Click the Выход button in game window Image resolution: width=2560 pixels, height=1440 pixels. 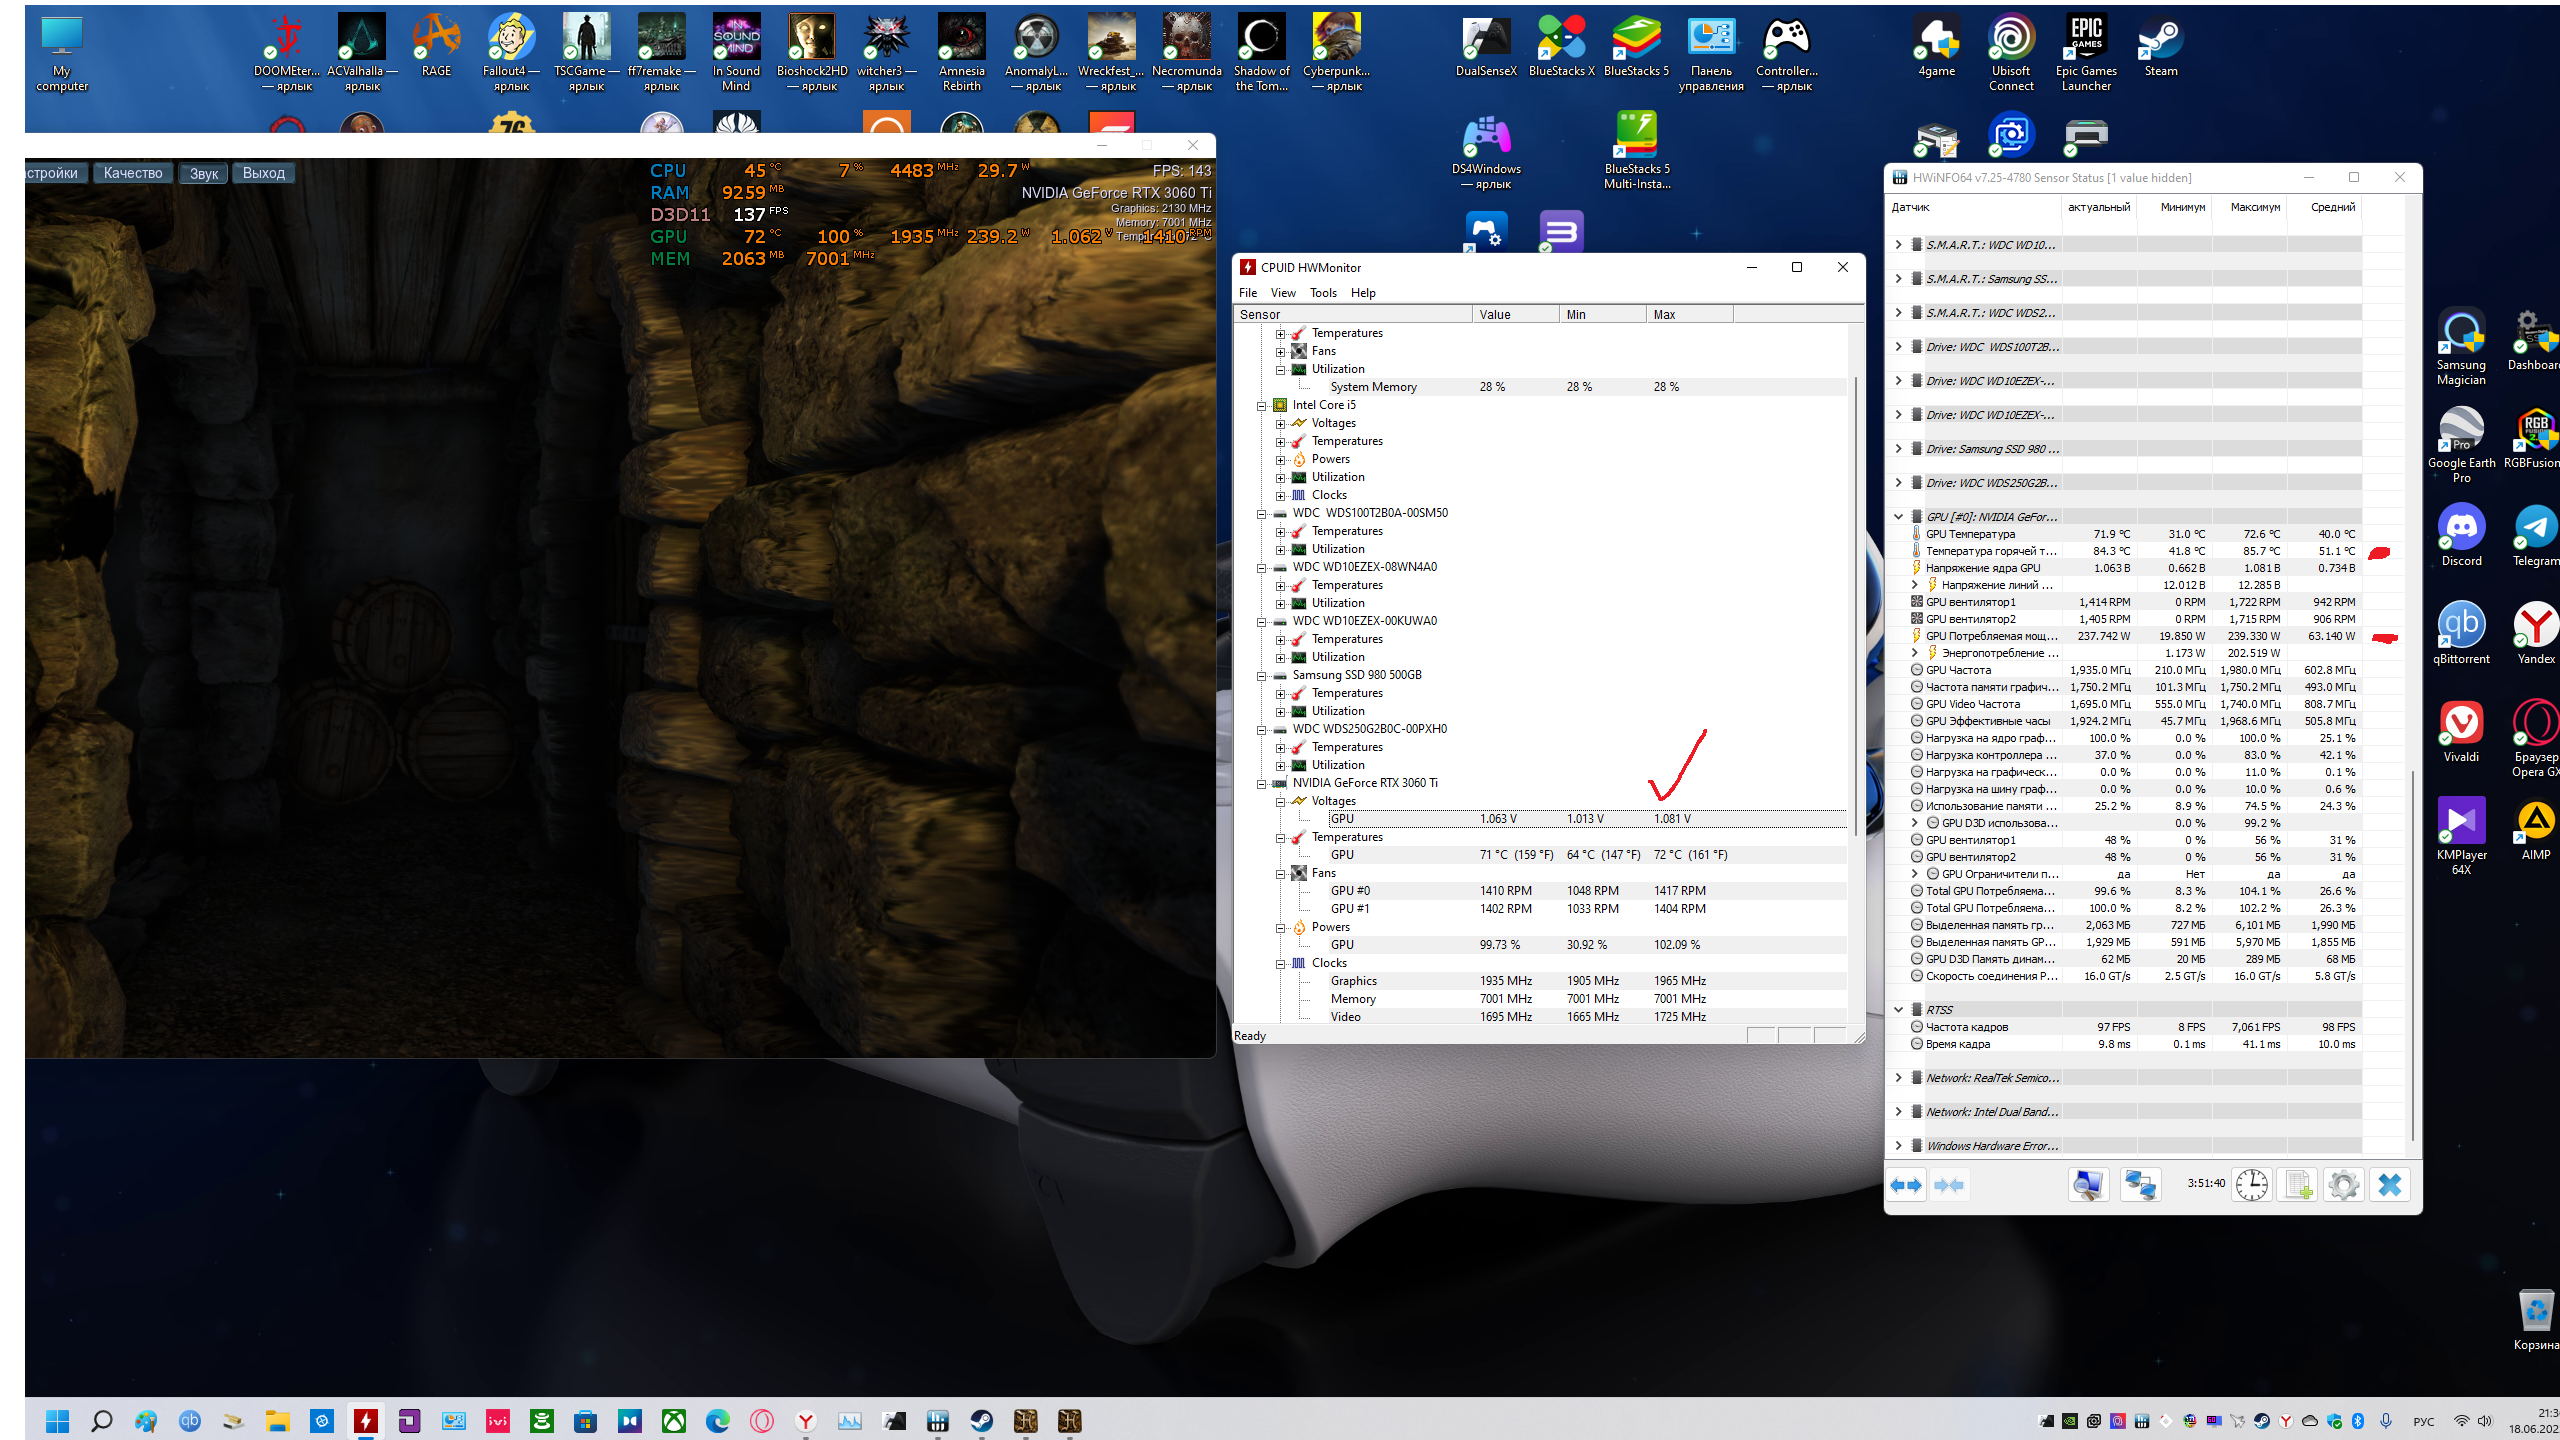(x=263, y=173)
